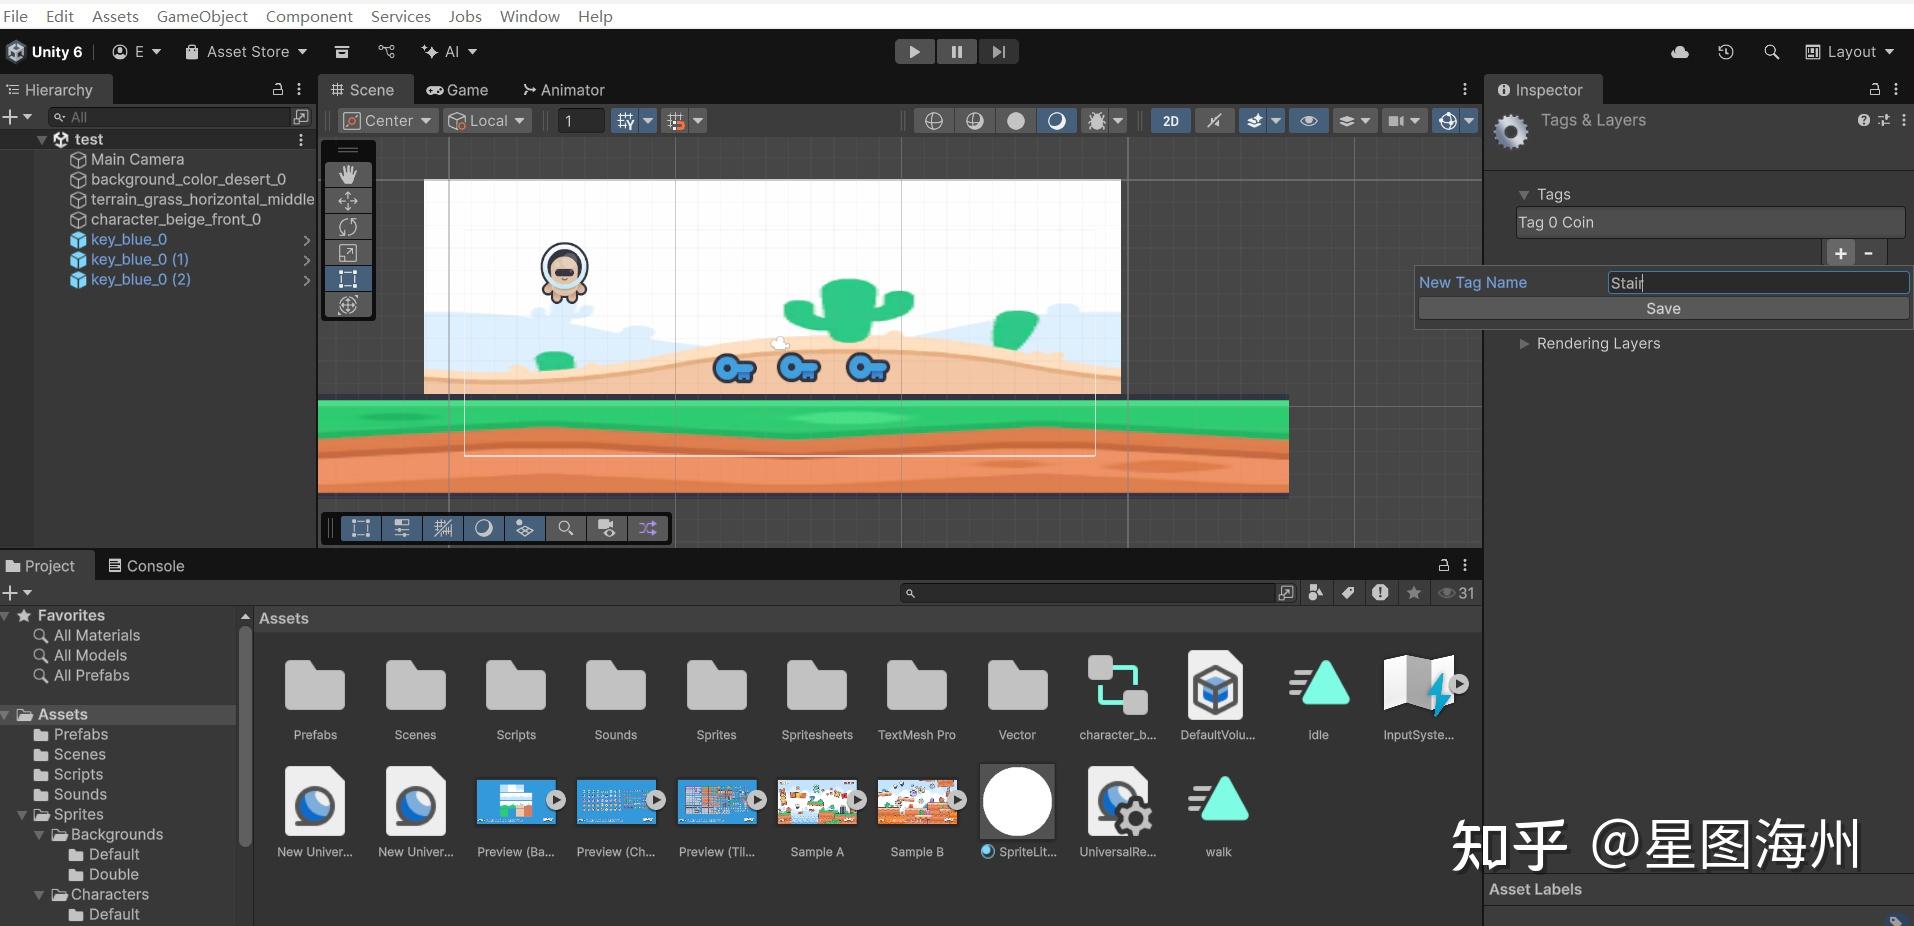Click the cloud services icon

pyautogui.click(x=1680, y=52)
